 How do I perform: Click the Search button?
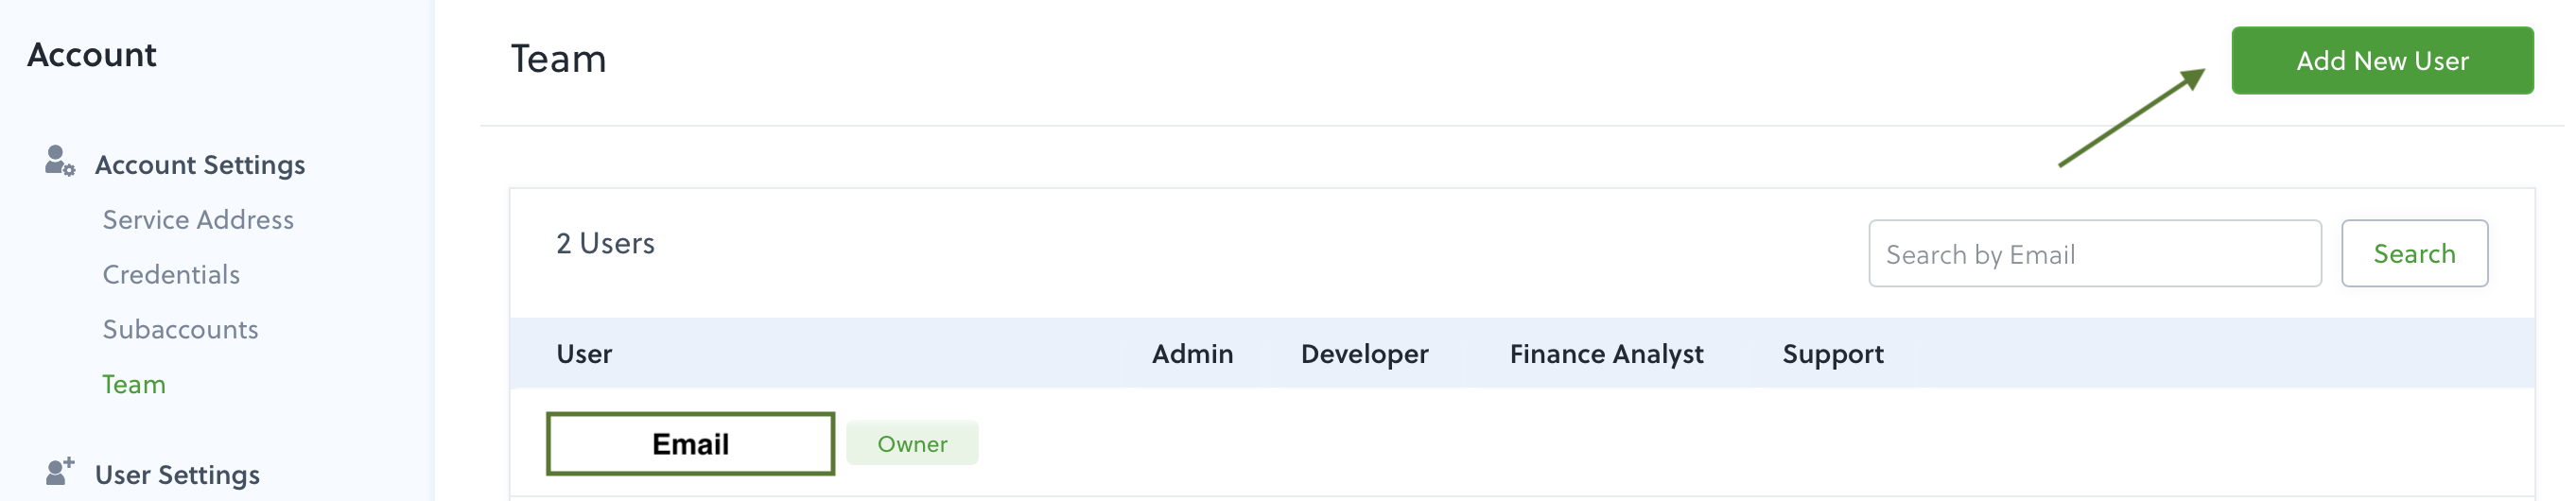tap(2413, 254)
